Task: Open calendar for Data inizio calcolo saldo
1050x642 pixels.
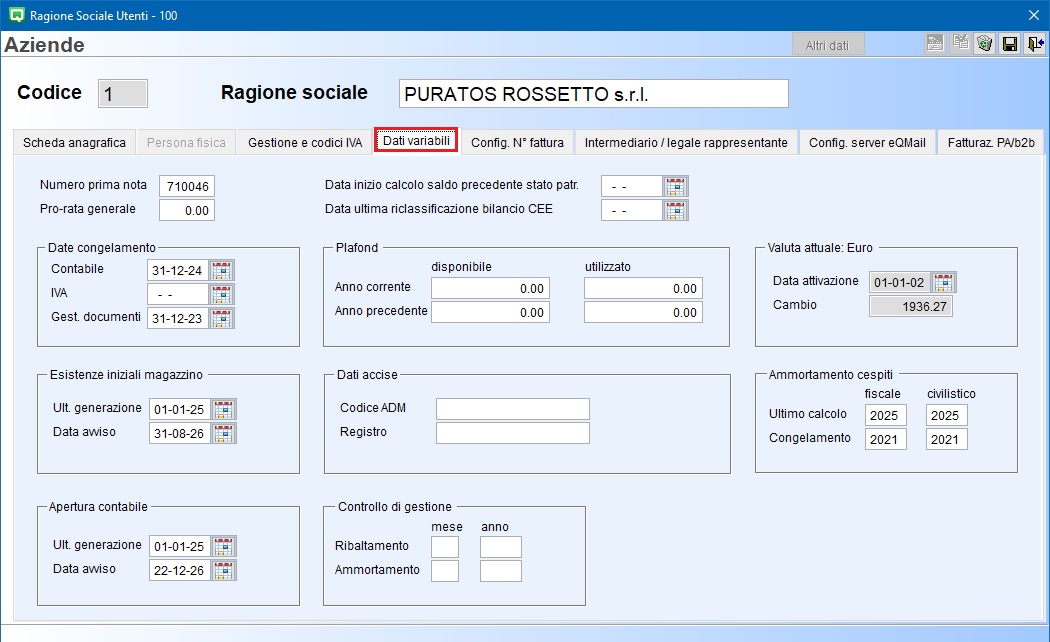Action: [x=676, y=186]
